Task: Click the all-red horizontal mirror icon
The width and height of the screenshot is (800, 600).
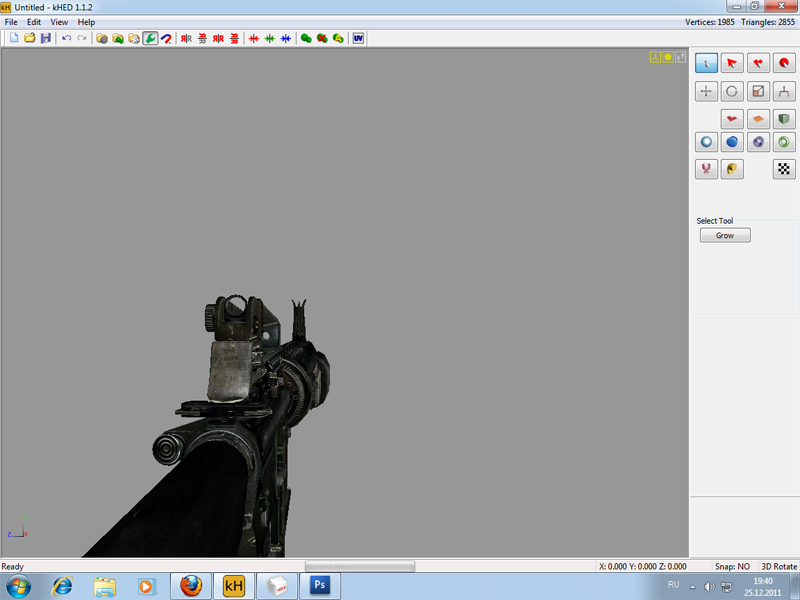Action: (218, 38)
